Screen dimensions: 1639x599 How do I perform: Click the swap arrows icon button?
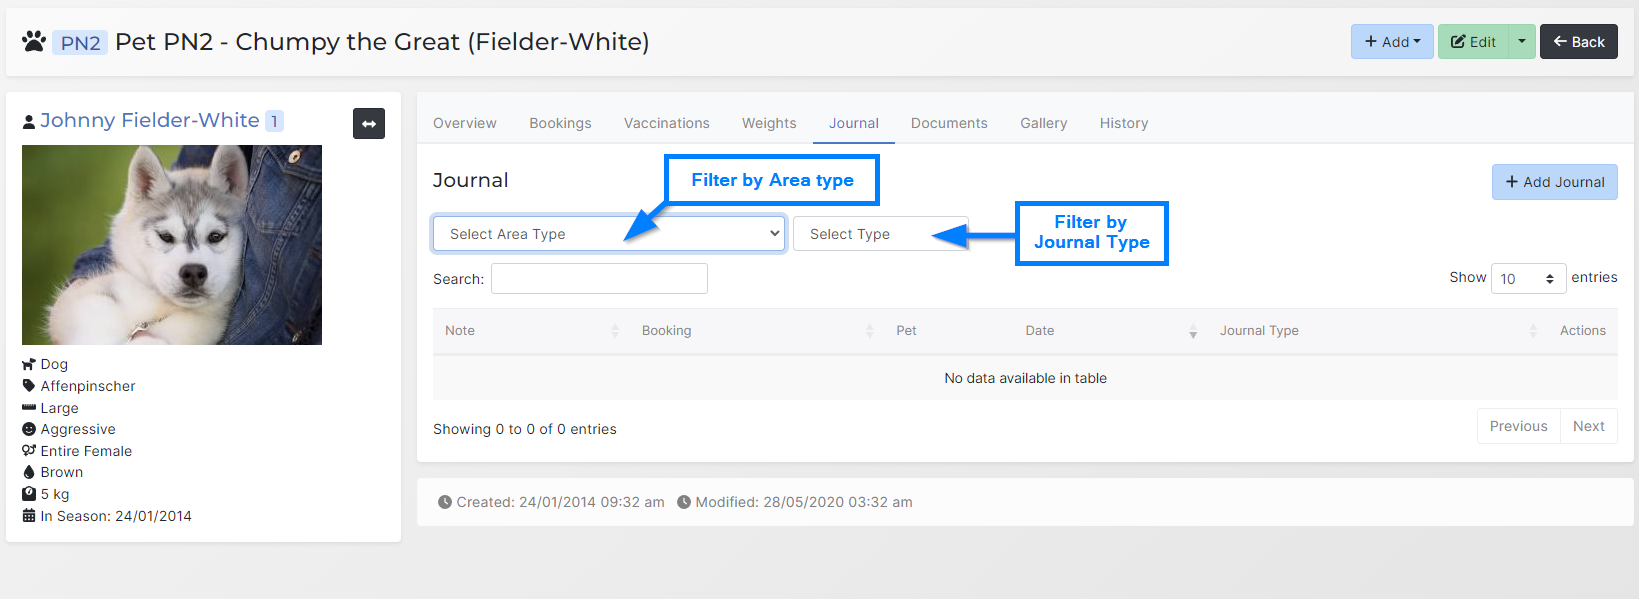tap(369, 124)
